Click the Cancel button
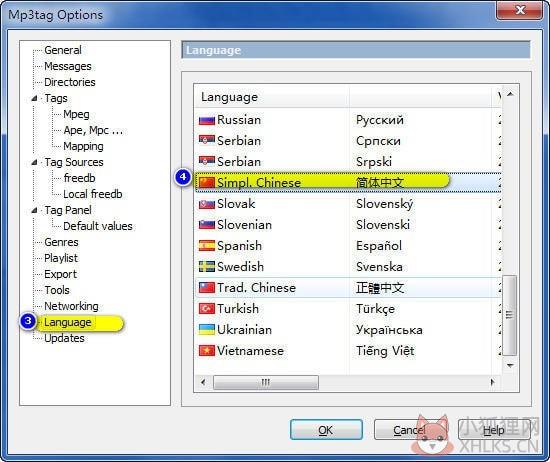550x462 pixels. coord(410,430)
